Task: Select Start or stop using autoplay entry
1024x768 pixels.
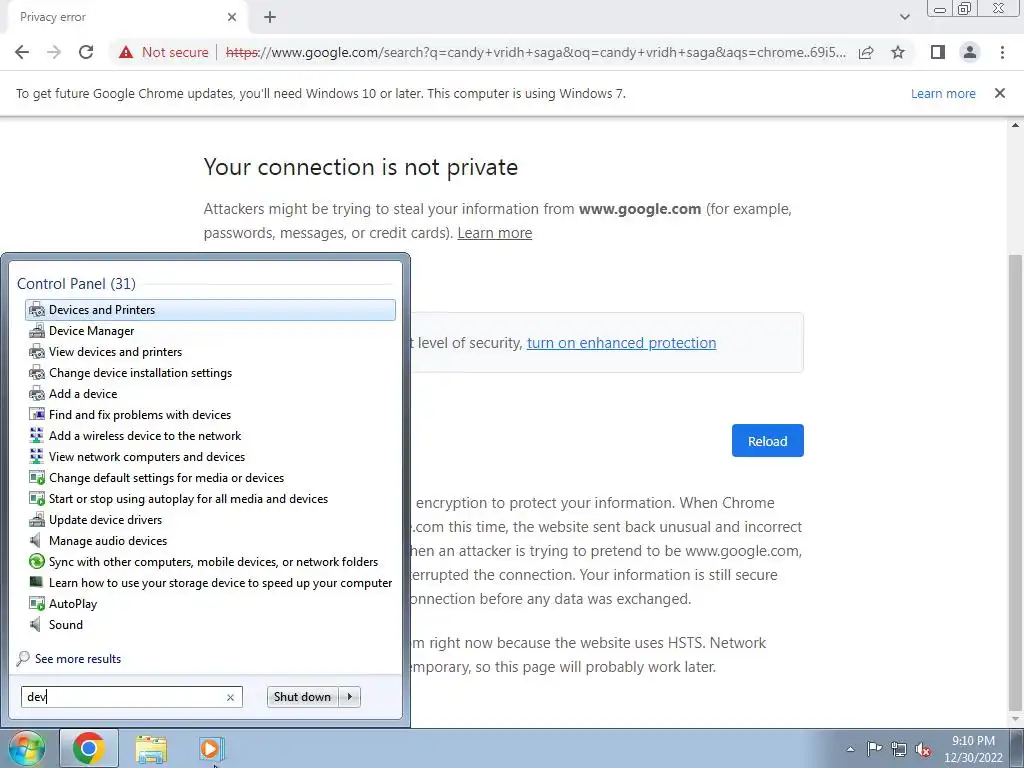Action: (210, 498)
